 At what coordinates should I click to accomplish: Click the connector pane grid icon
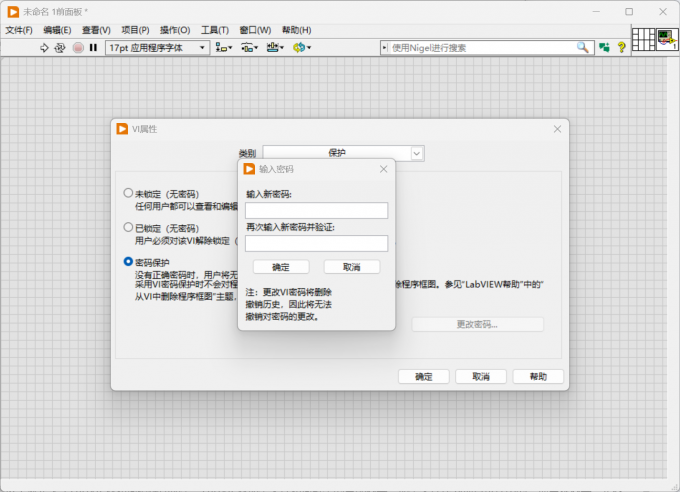click(x=644, y=39)
